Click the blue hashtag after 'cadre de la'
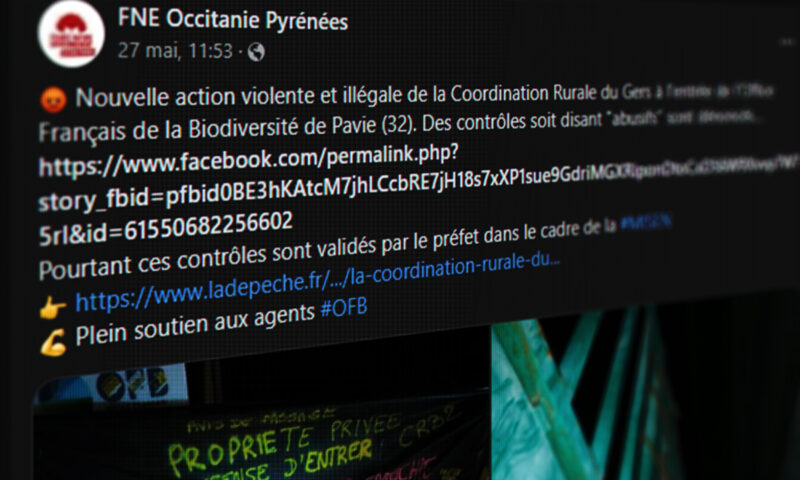800x480 pixels. pyautogui.click(x=645, y=222)
